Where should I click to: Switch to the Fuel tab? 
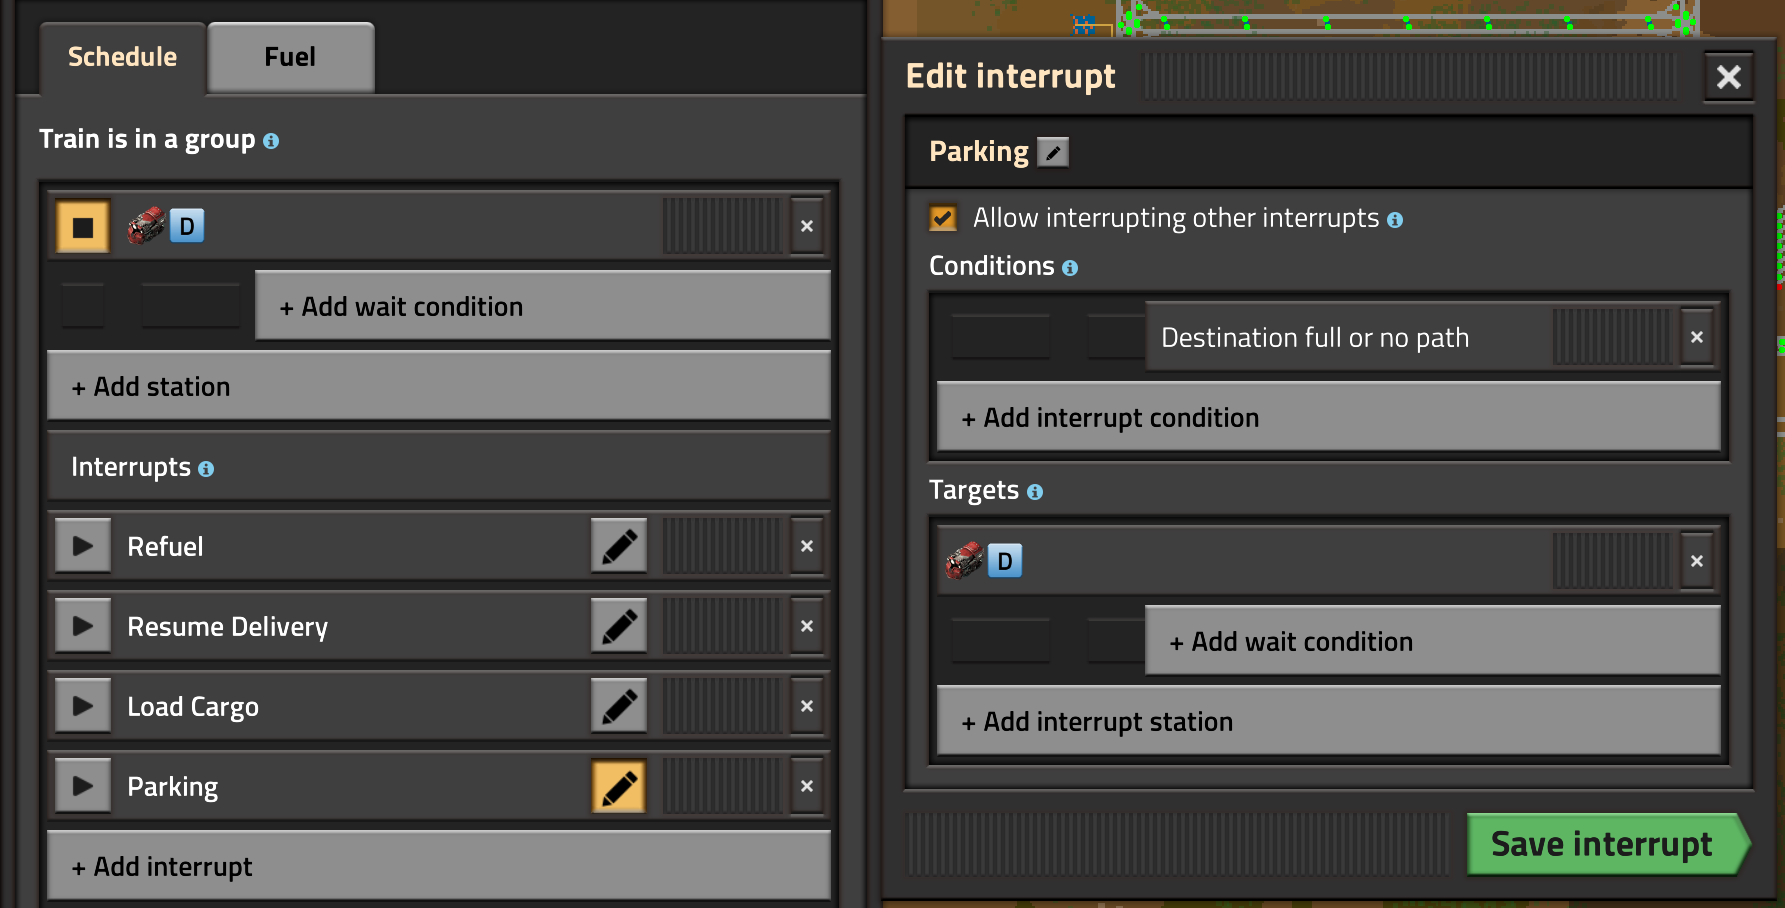pyautogui.click(x=290, y=57)
